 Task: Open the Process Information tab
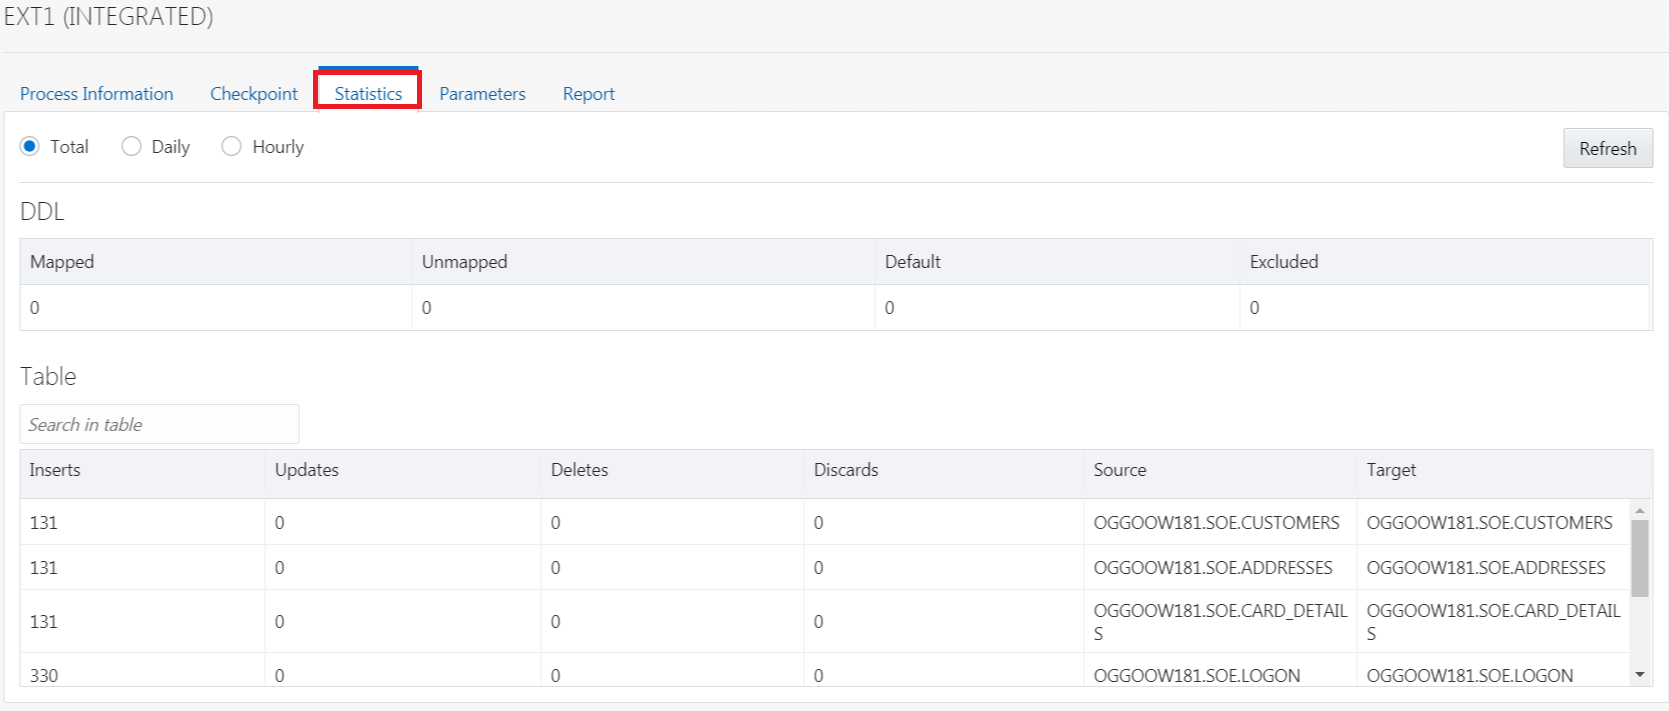pyautogui.click(x=96, y=93)
